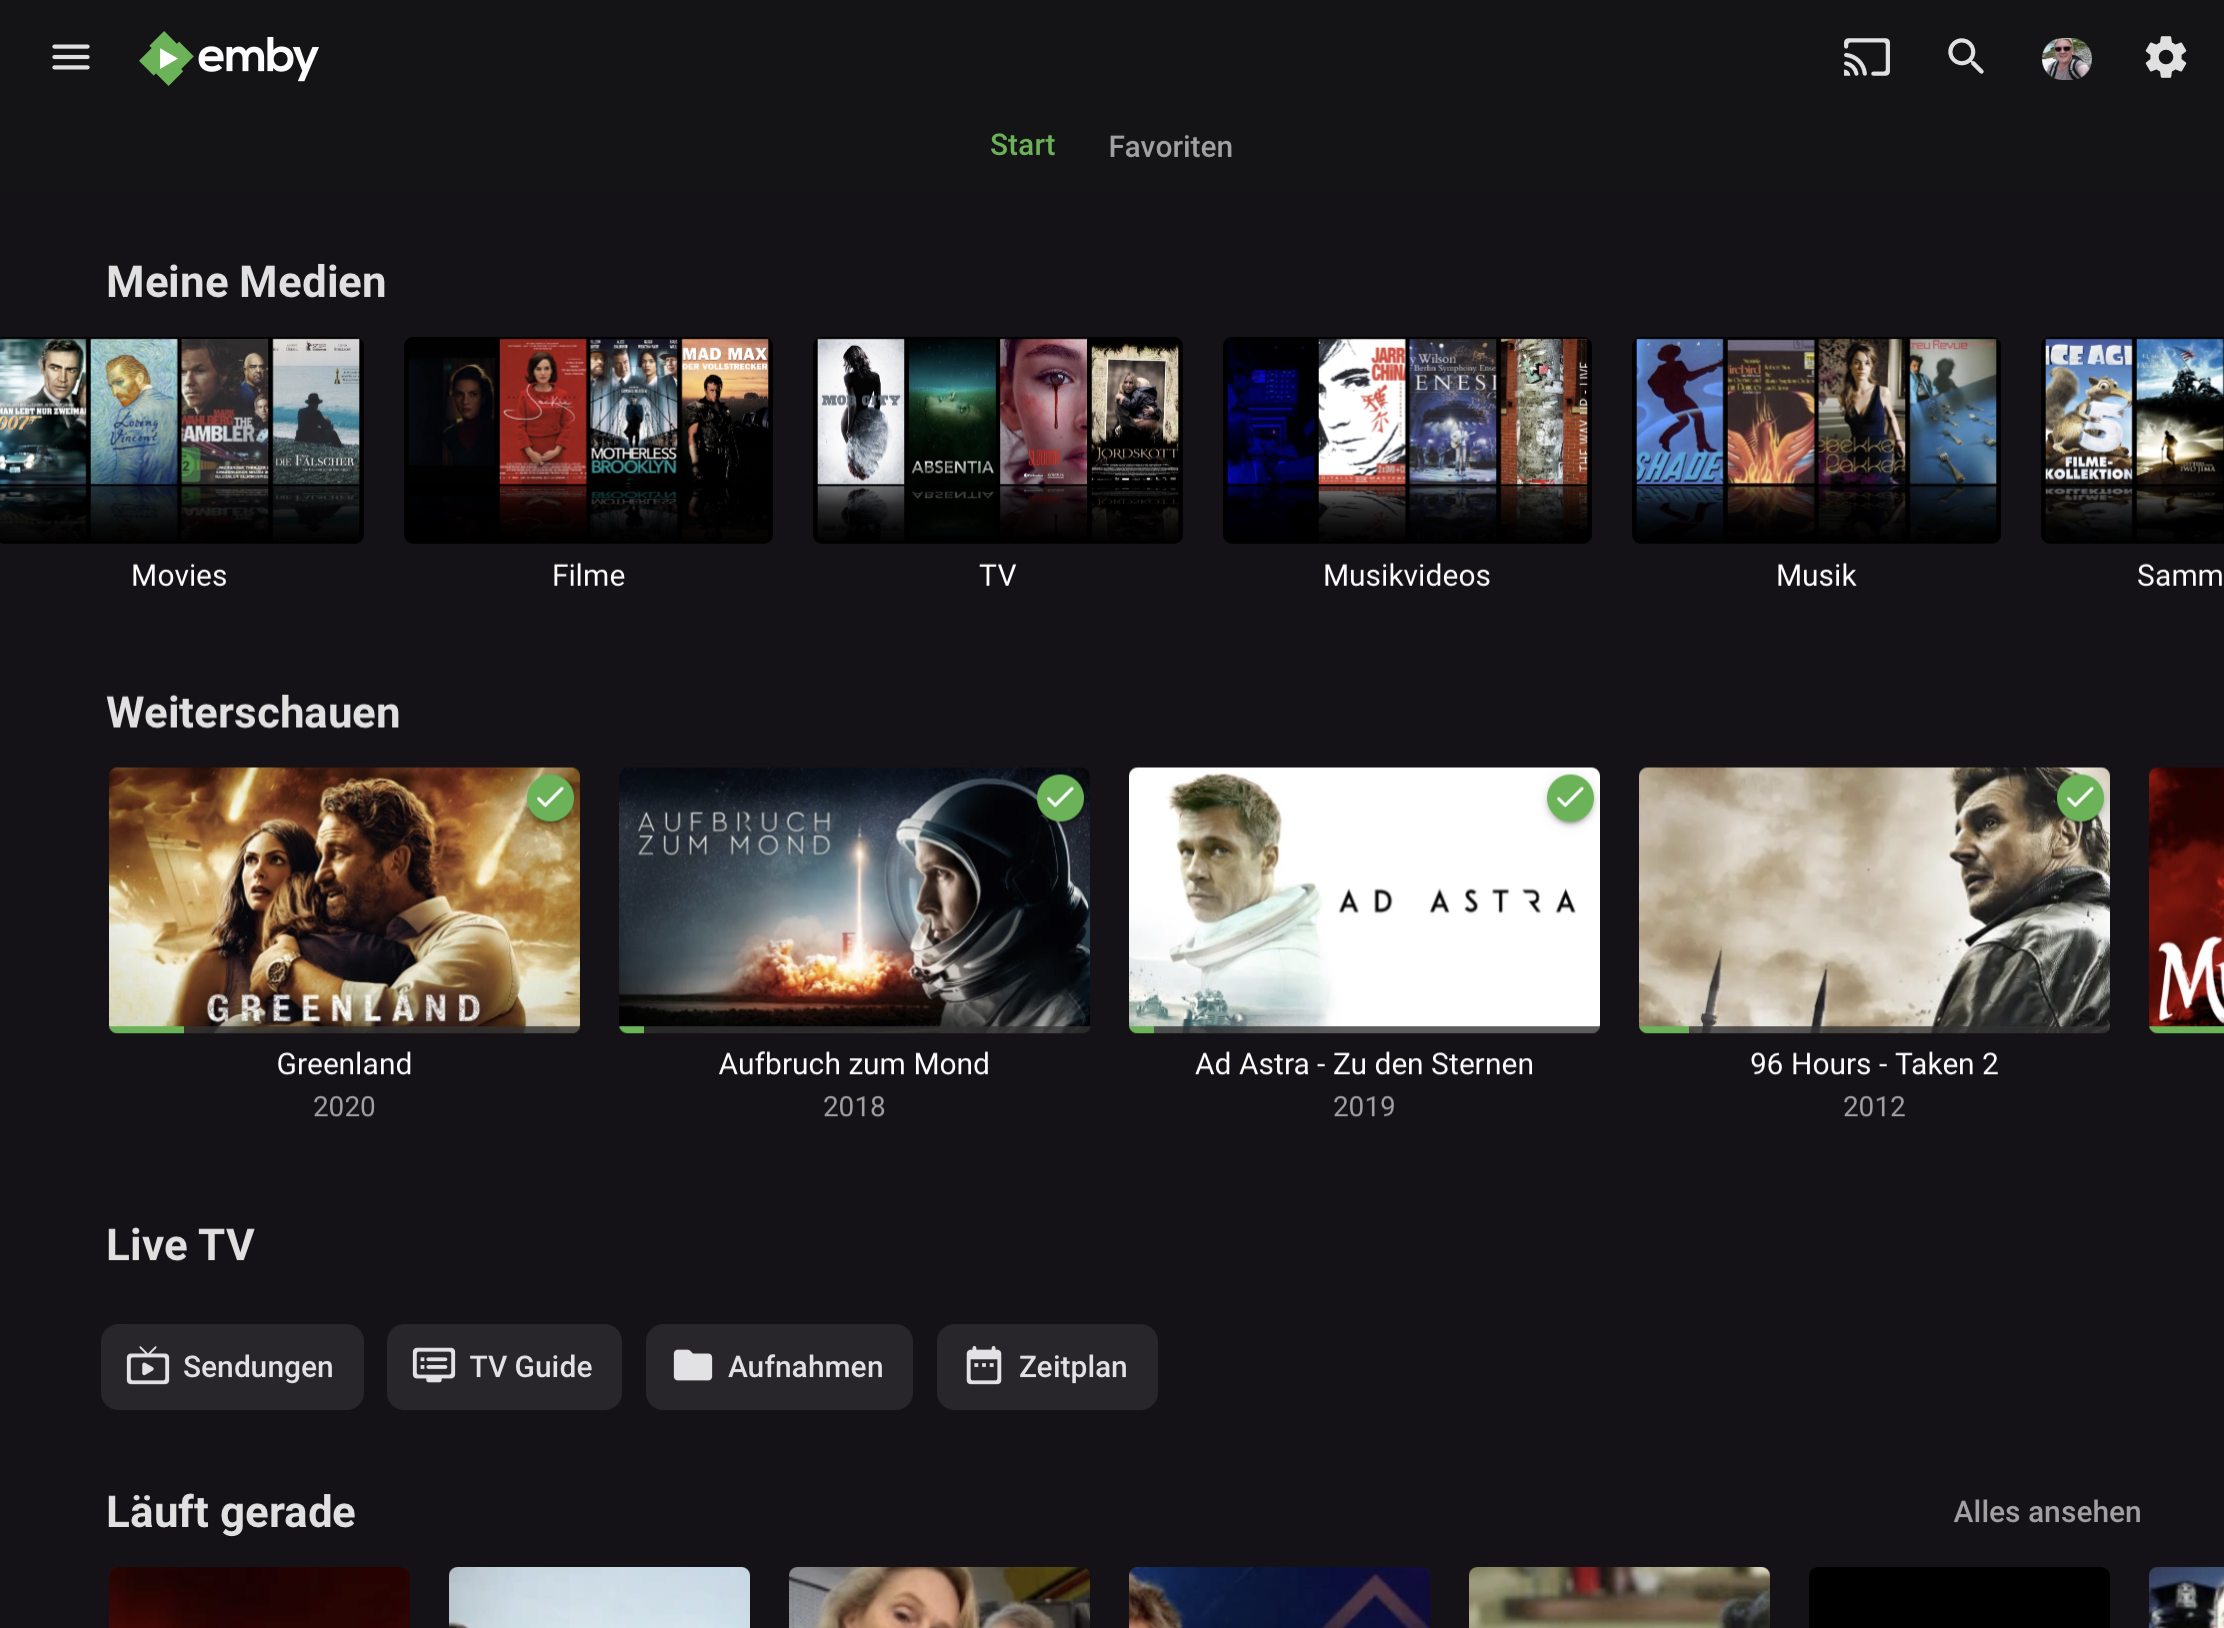Screen dimensions: 2224x1628
Task: Open the Aufnahmen recordings button
Action: click(779, 1367)
